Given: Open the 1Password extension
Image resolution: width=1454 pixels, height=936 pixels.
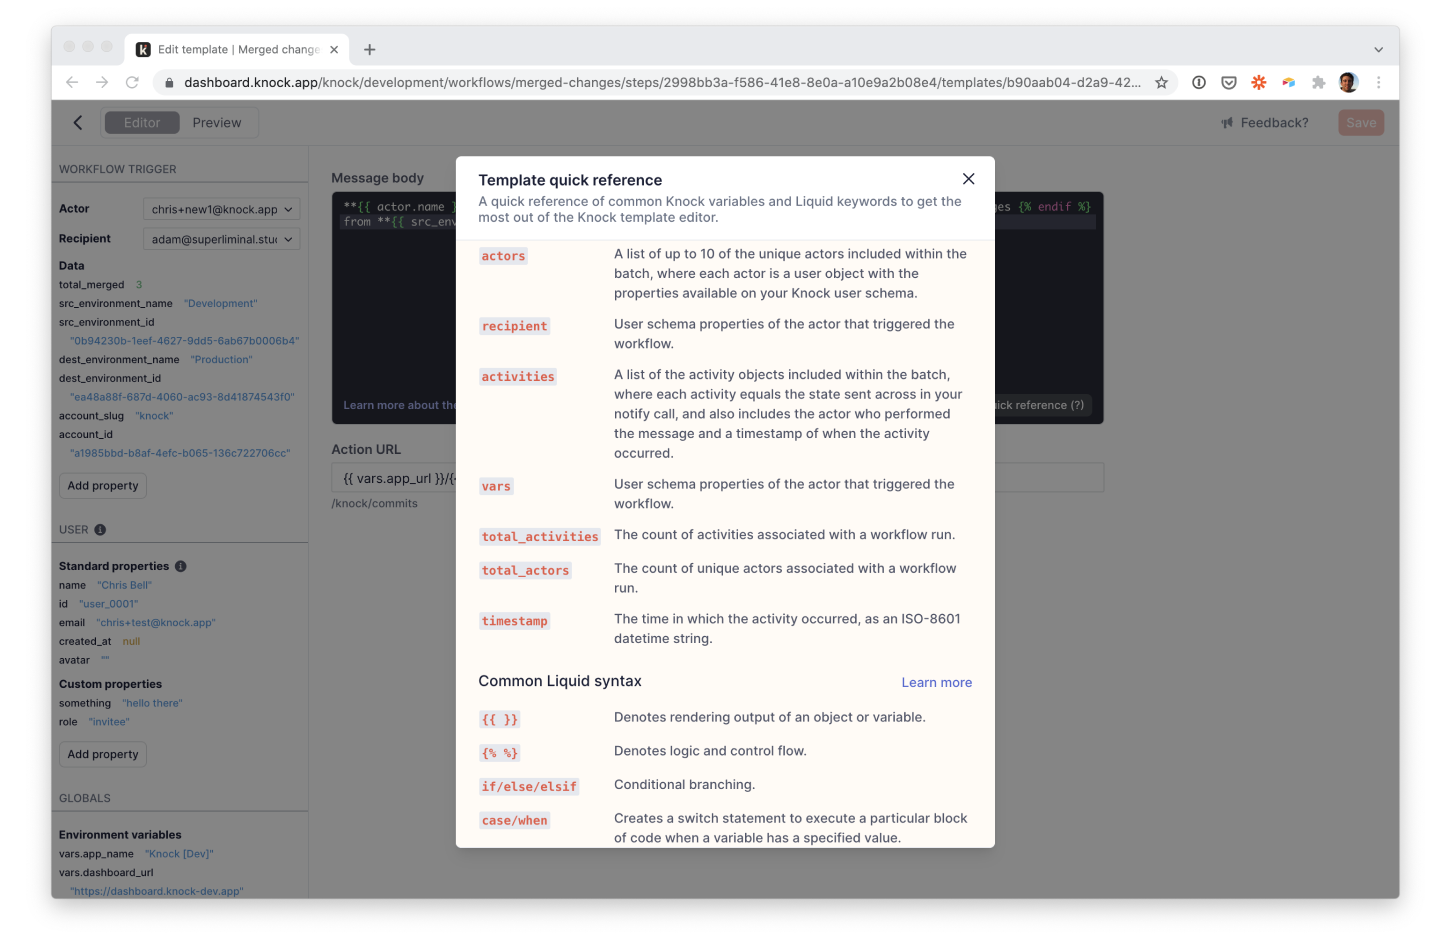Looking at the screenshot, I should tap(1199, 82).
